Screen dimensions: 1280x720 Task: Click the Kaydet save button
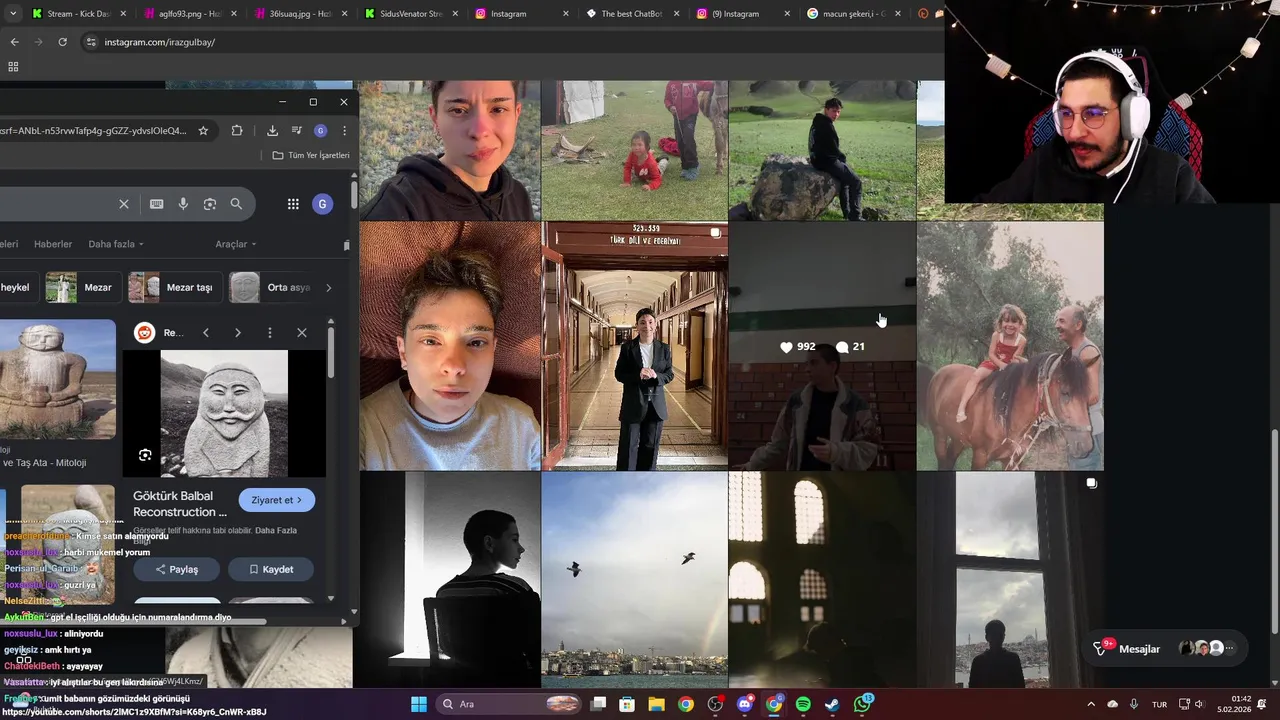pyautogui.click(x=271, y=569)
